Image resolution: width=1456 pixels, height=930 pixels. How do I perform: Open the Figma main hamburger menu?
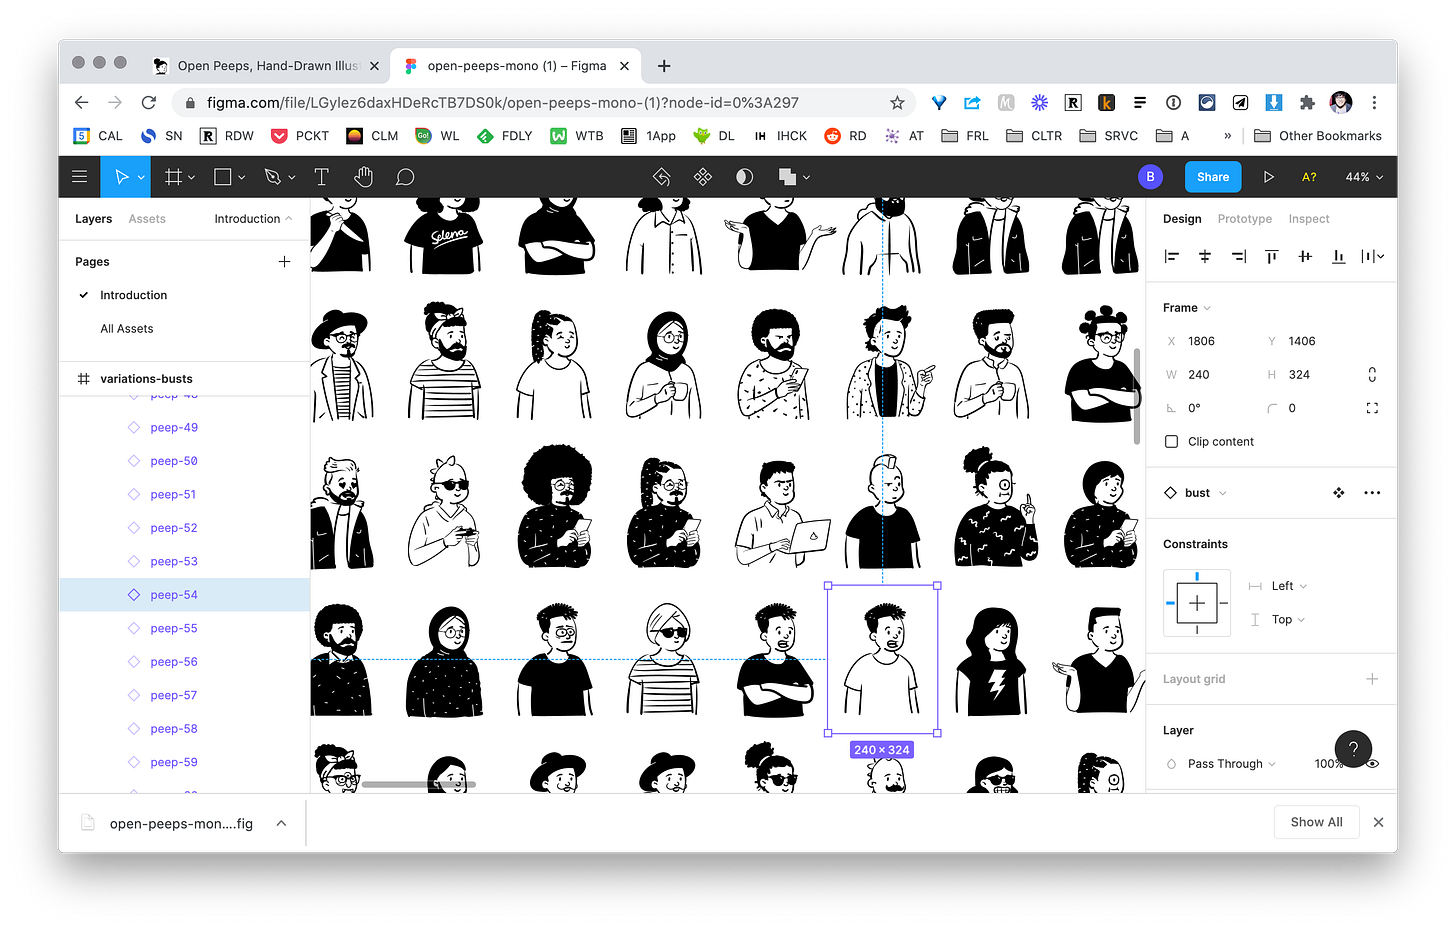(80, 177)
